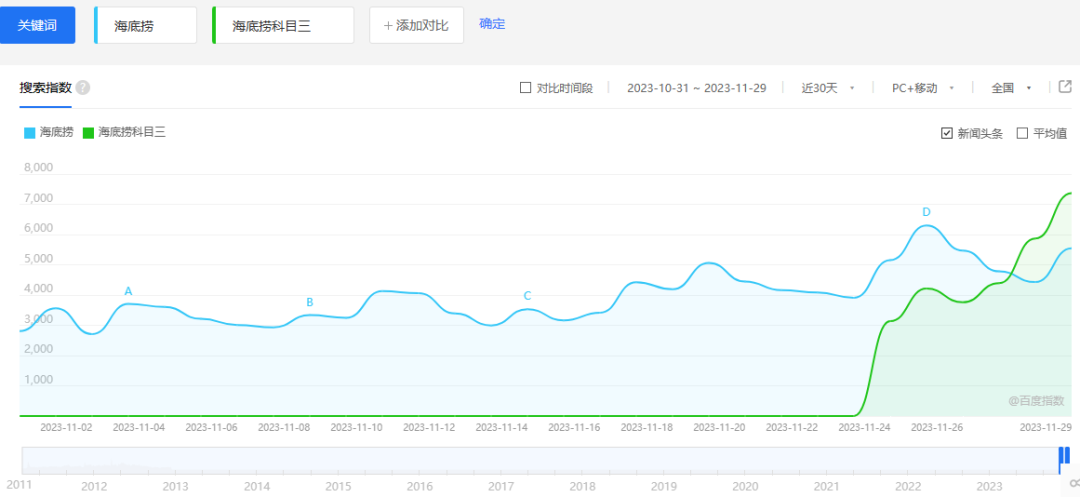Click news marker C on the chart
The height and width of the screenshot is (497, 1080).
pos(527,295)
